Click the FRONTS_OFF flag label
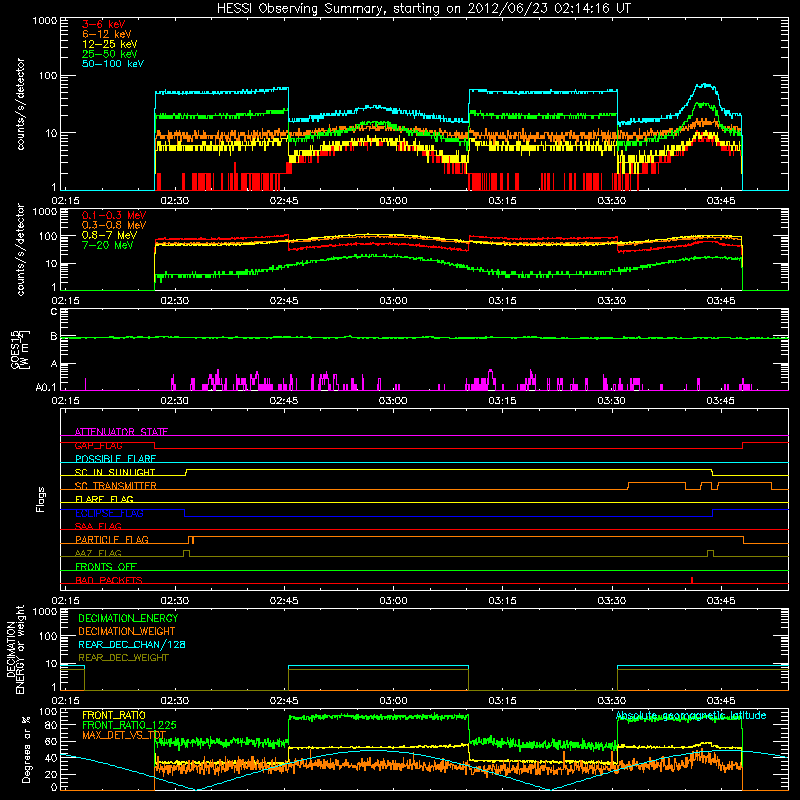The image size is (800, 800). [106, 566]
